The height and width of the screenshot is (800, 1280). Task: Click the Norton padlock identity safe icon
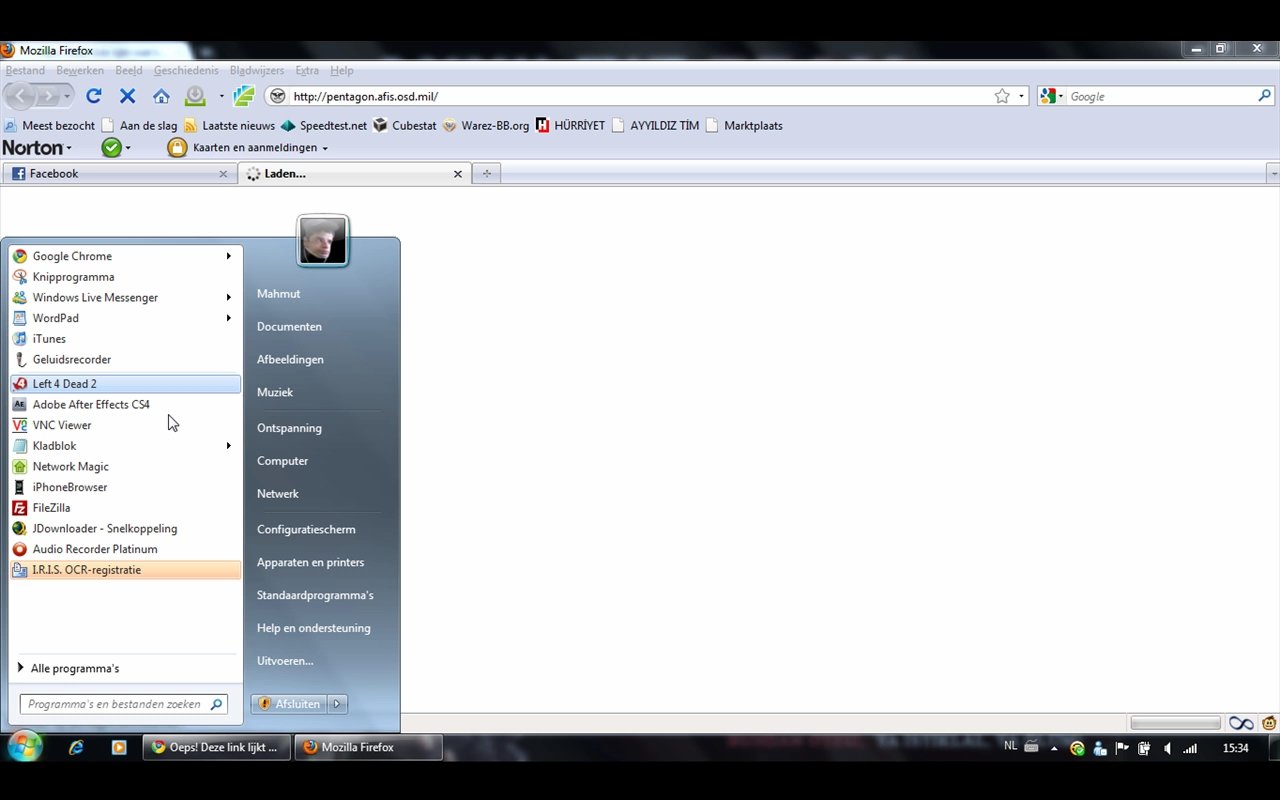tap(177, 148)
